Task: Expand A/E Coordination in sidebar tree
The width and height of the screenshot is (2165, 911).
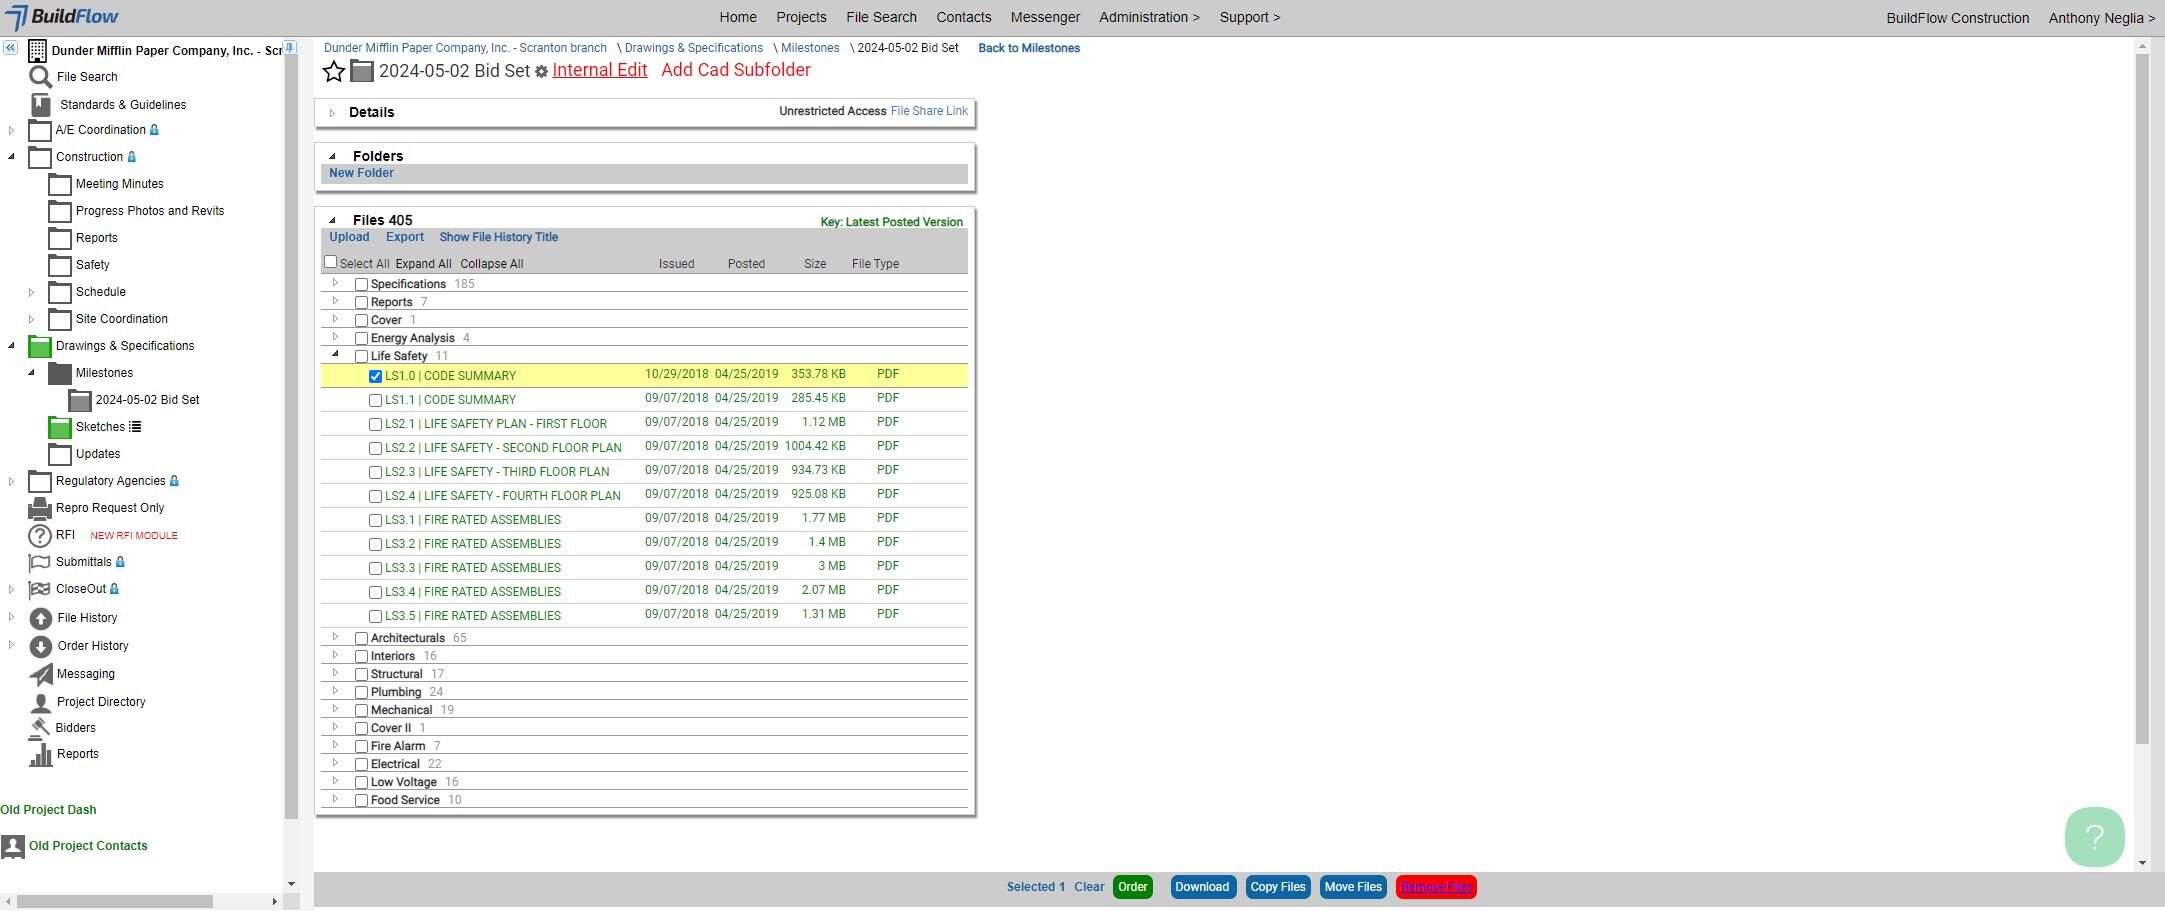Action: pyautogui.click(x=11, y=130)
